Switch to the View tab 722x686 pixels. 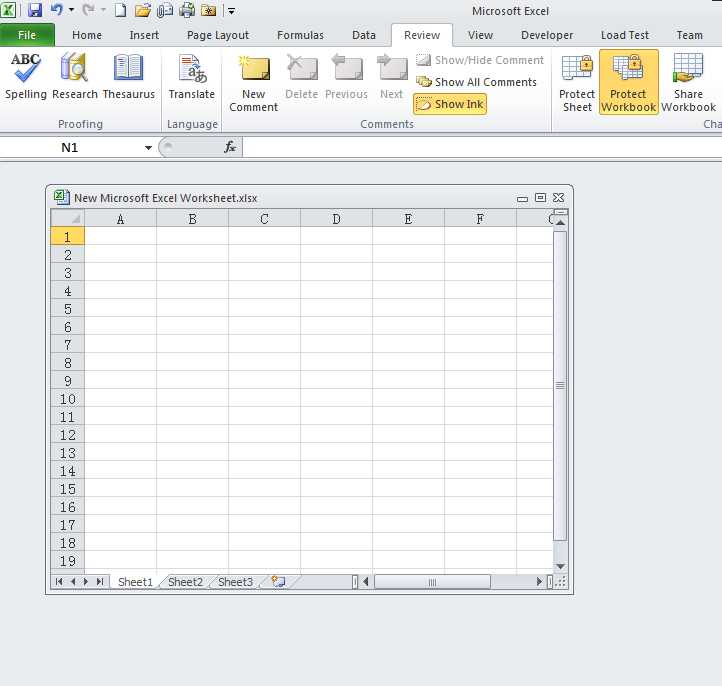(480, 35)
